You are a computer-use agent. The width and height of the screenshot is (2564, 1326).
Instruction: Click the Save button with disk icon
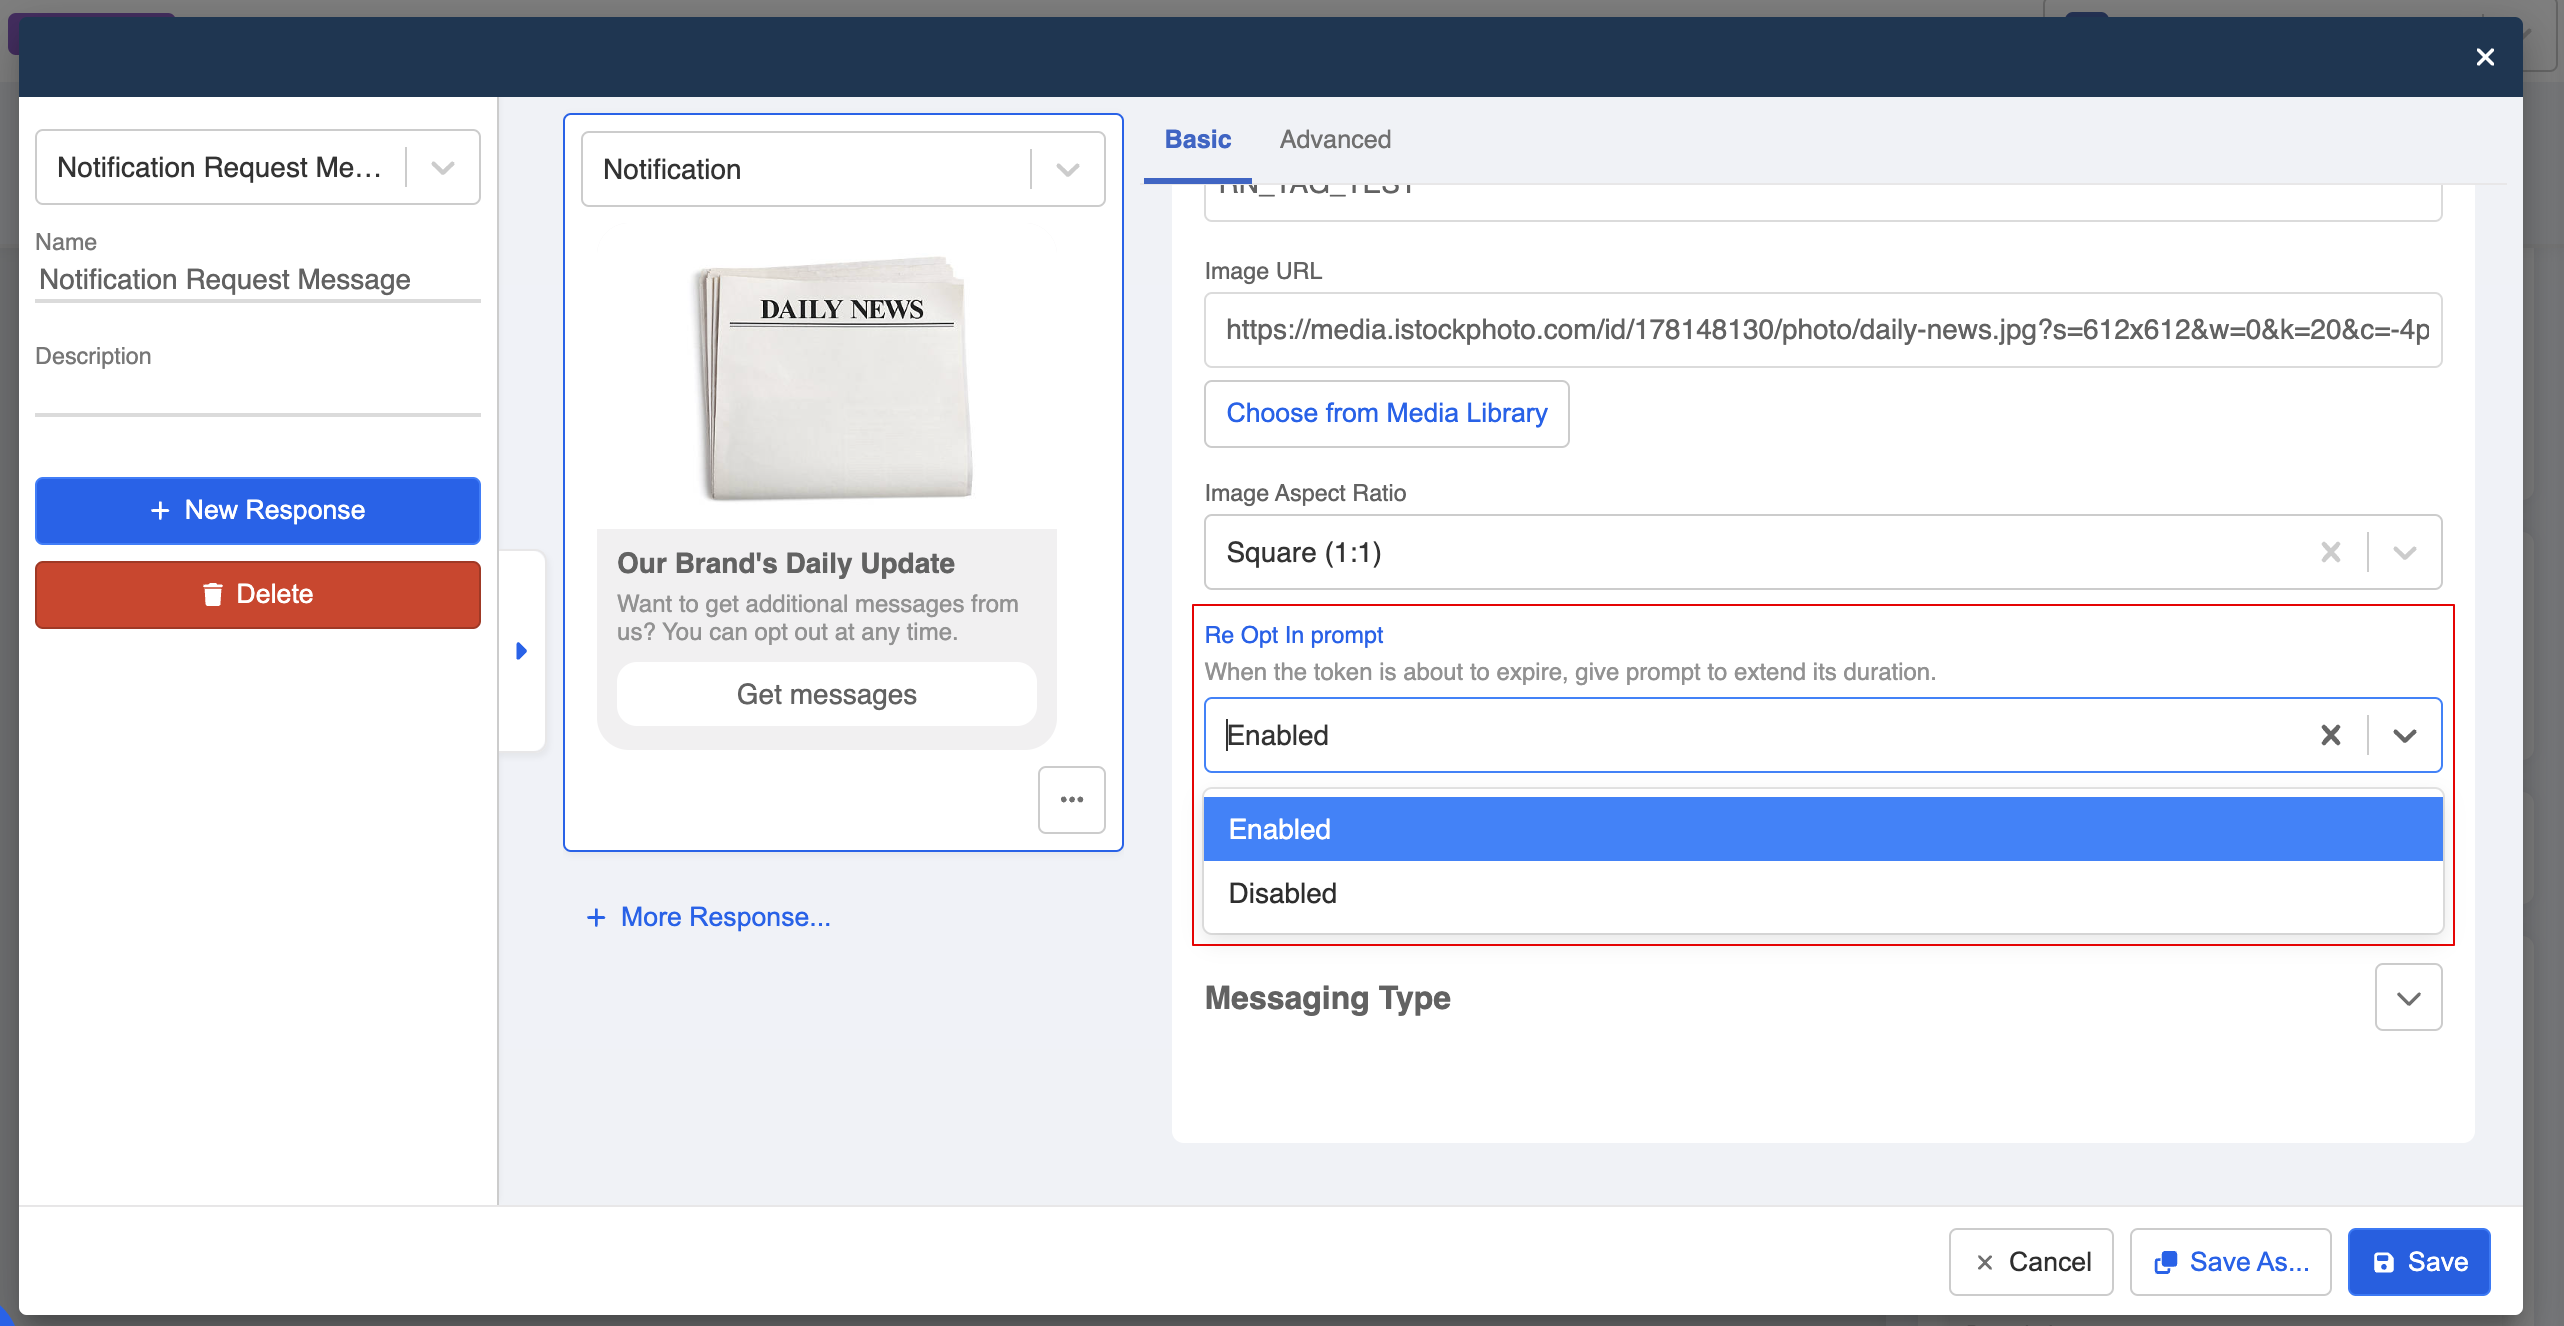click(x=2418, y=1261)
